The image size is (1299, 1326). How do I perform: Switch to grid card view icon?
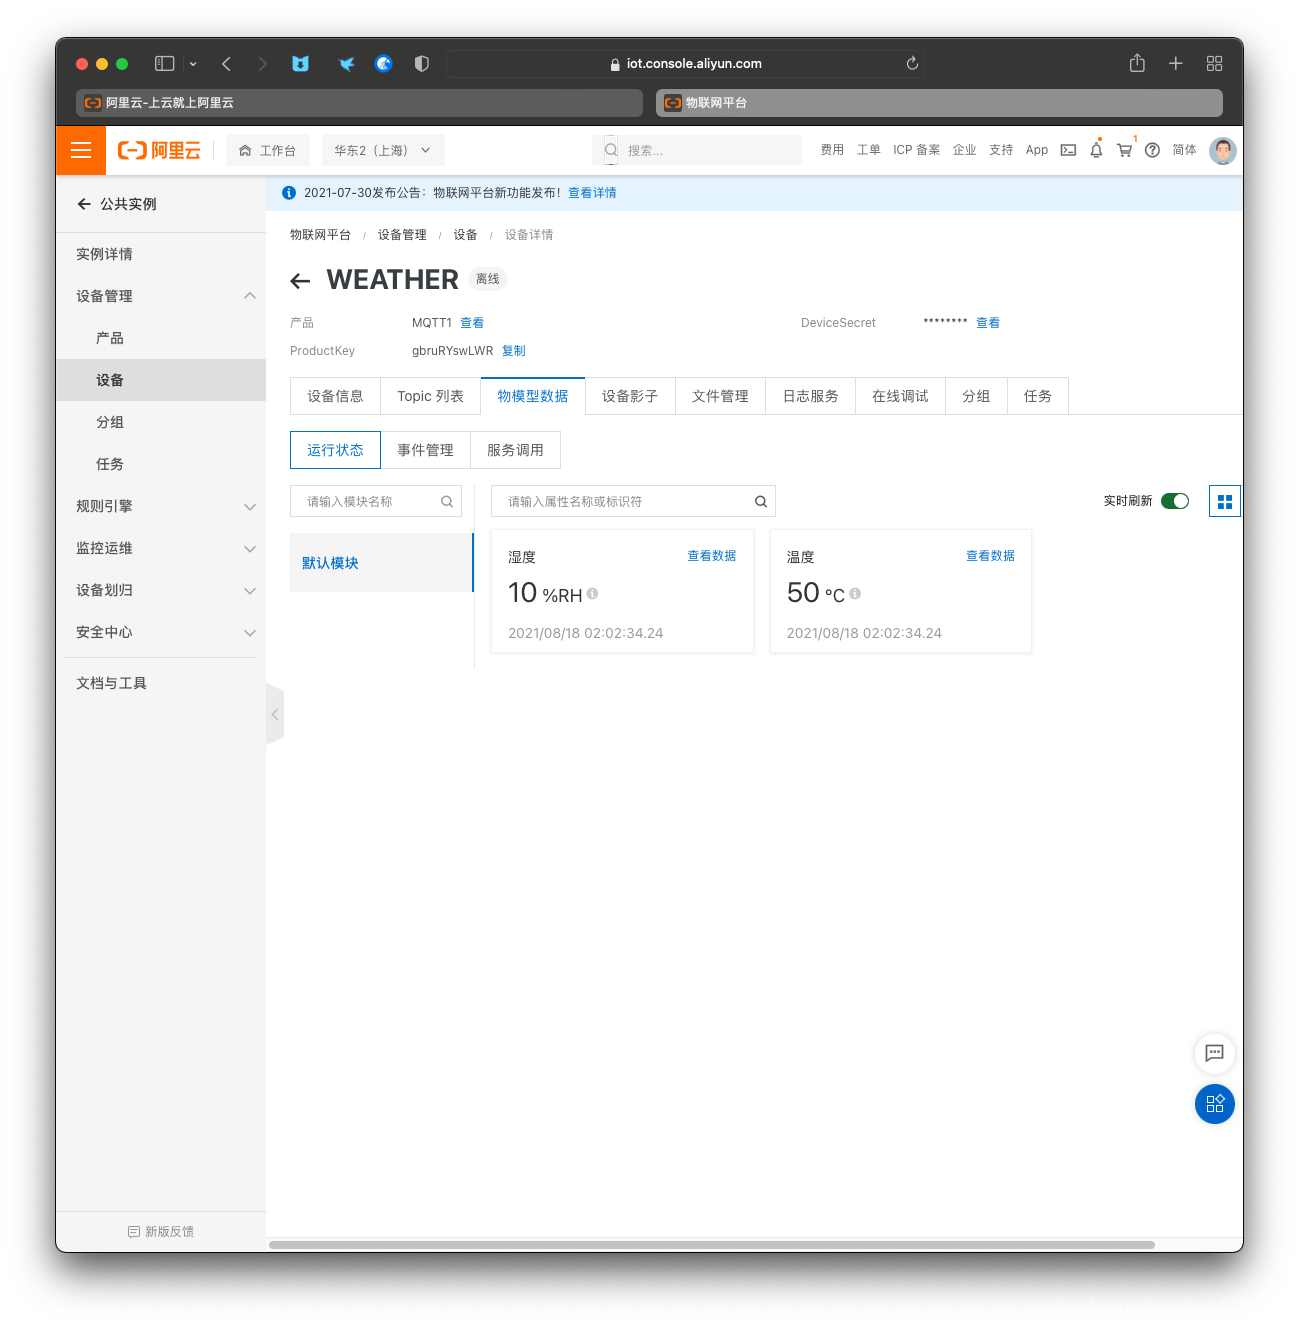[x=1224, y=502]
